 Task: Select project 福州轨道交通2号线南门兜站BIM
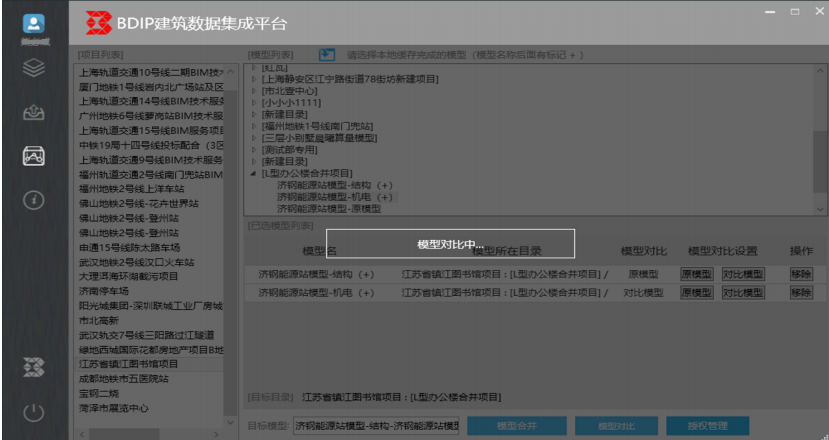[x=149, y=175]
